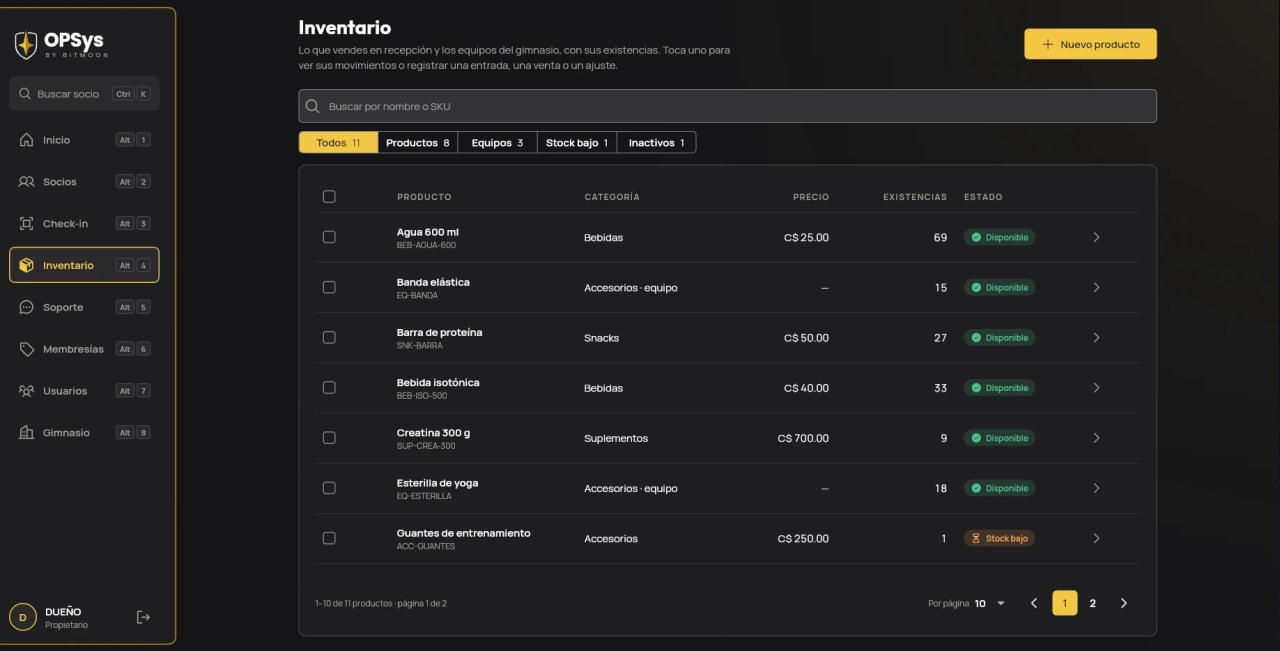
Task: Open the Gimnasio section label
Action: [66, 433]
